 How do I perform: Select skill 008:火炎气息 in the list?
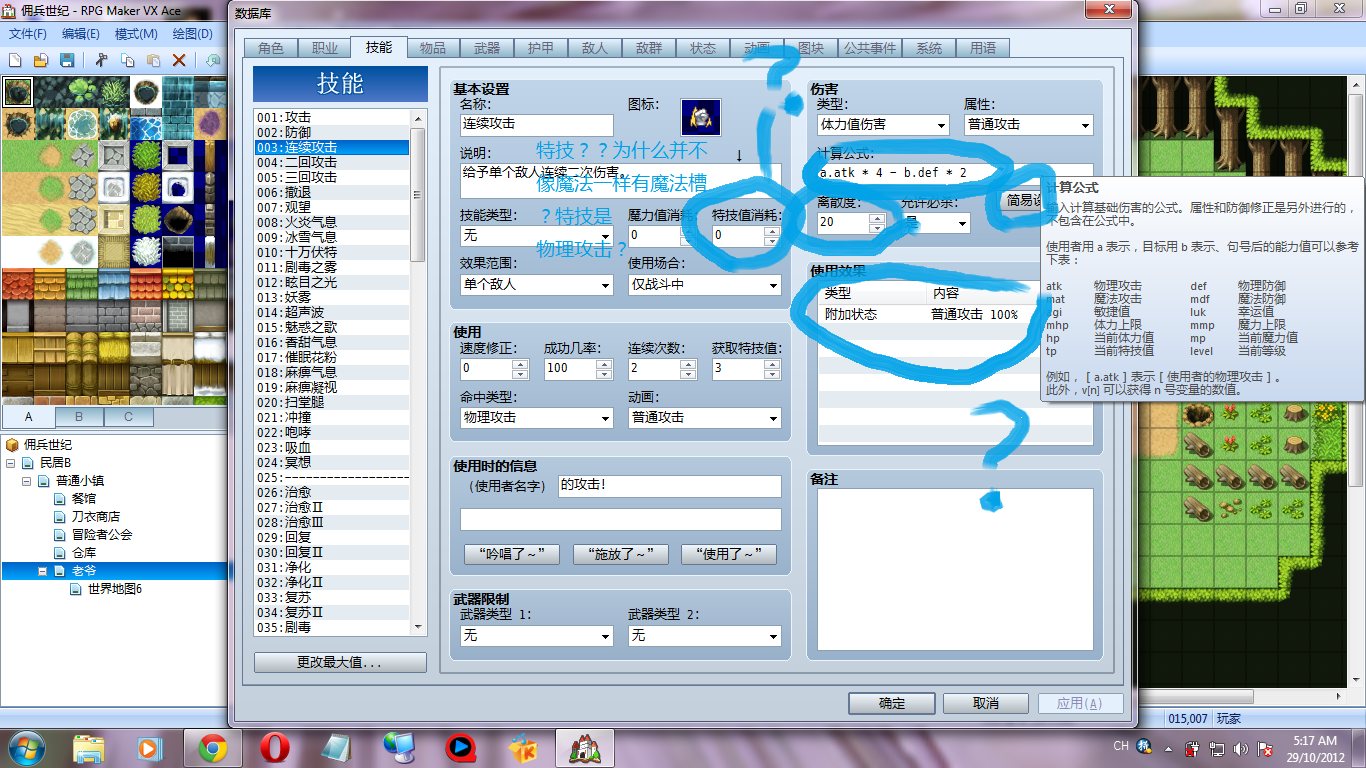332,222
